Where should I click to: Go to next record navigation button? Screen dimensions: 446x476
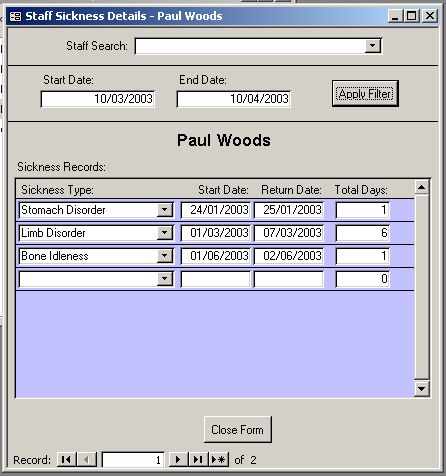(x=179, y=460)
